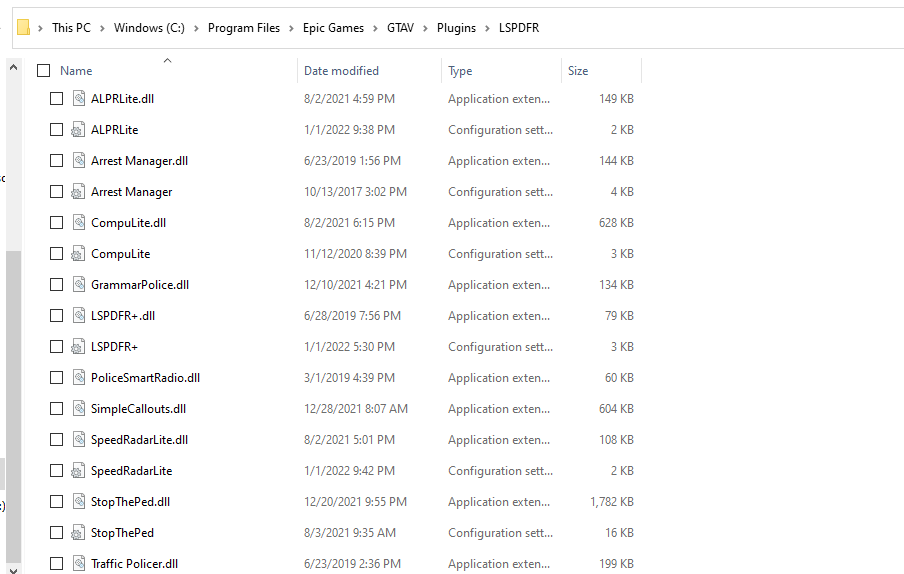Click the SimpleCallouts.dll file icon

pyautogui.click(x=79, y=409)
